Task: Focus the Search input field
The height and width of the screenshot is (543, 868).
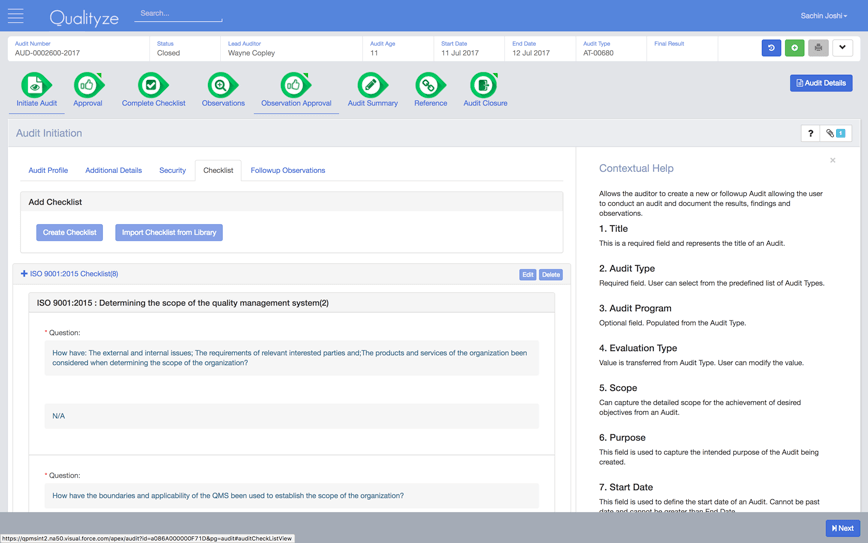Action: click(x=178, y=14)
